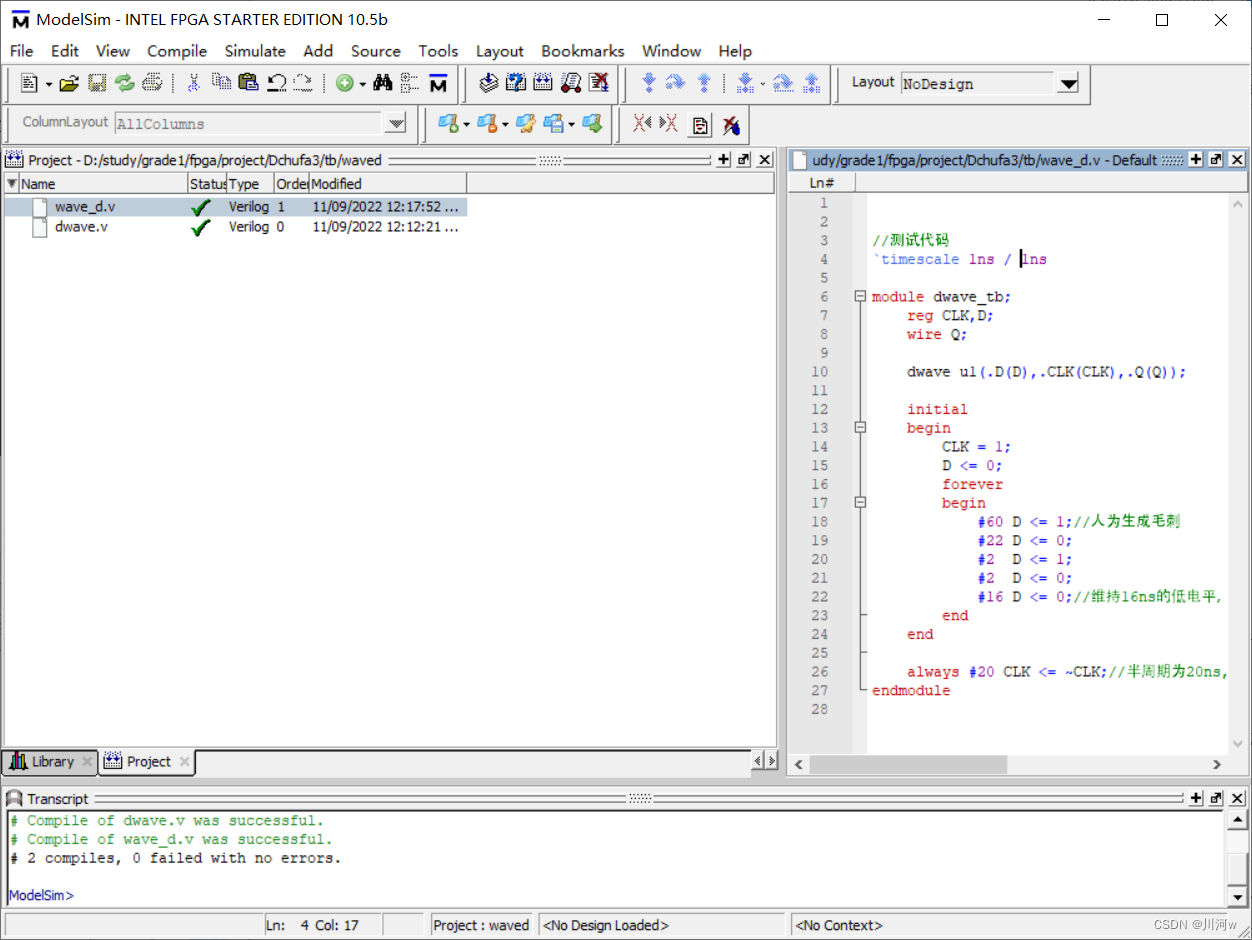Click the Undo arrow icon
The height and width of the screenshot is (940, 1252).
point(276,84)
